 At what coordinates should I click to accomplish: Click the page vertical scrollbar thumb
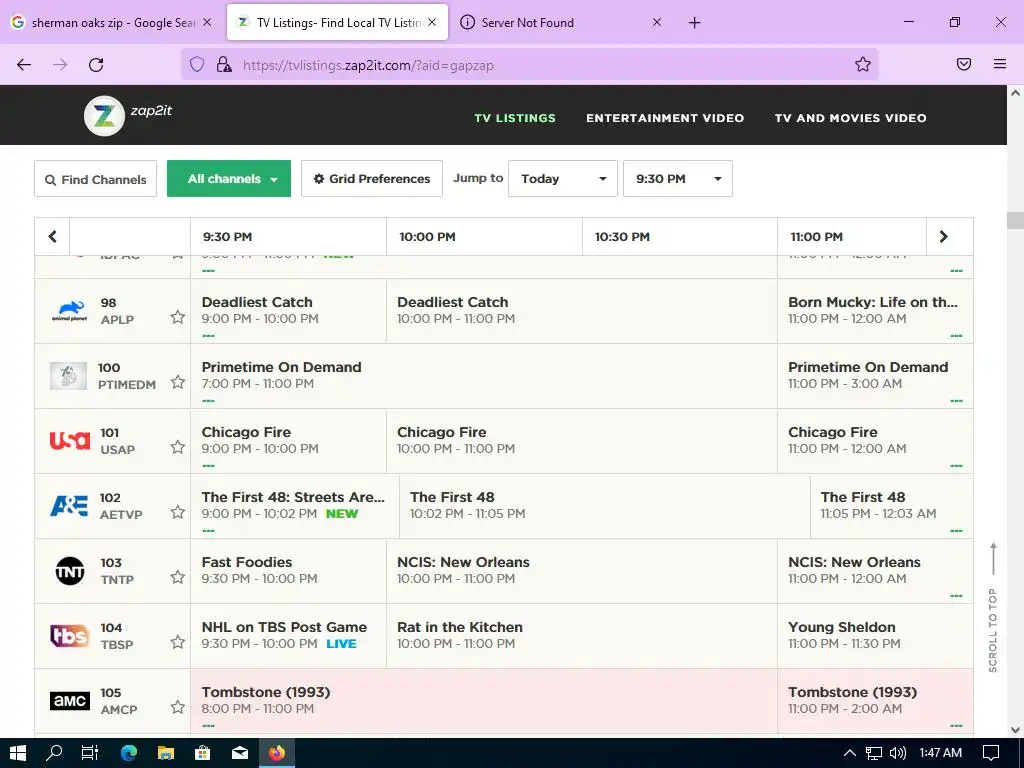click(x=1015, y=220)
